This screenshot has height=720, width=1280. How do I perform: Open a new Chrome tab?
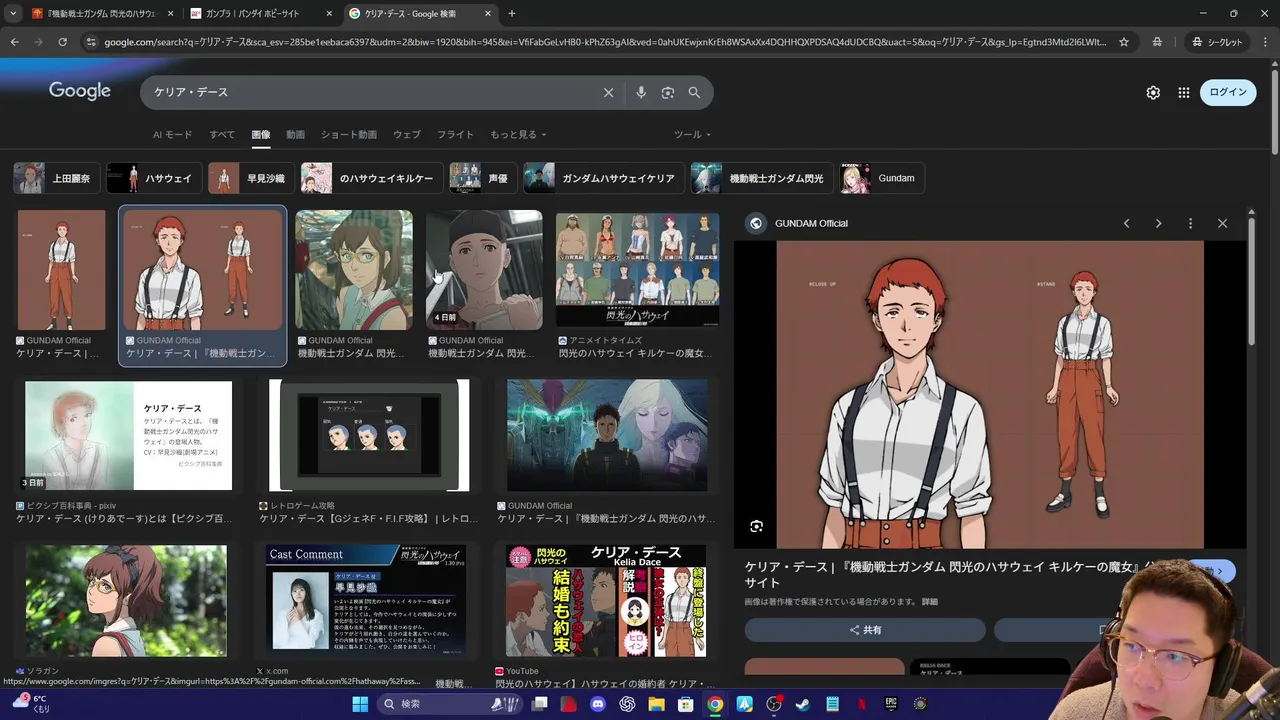[512, 13]
